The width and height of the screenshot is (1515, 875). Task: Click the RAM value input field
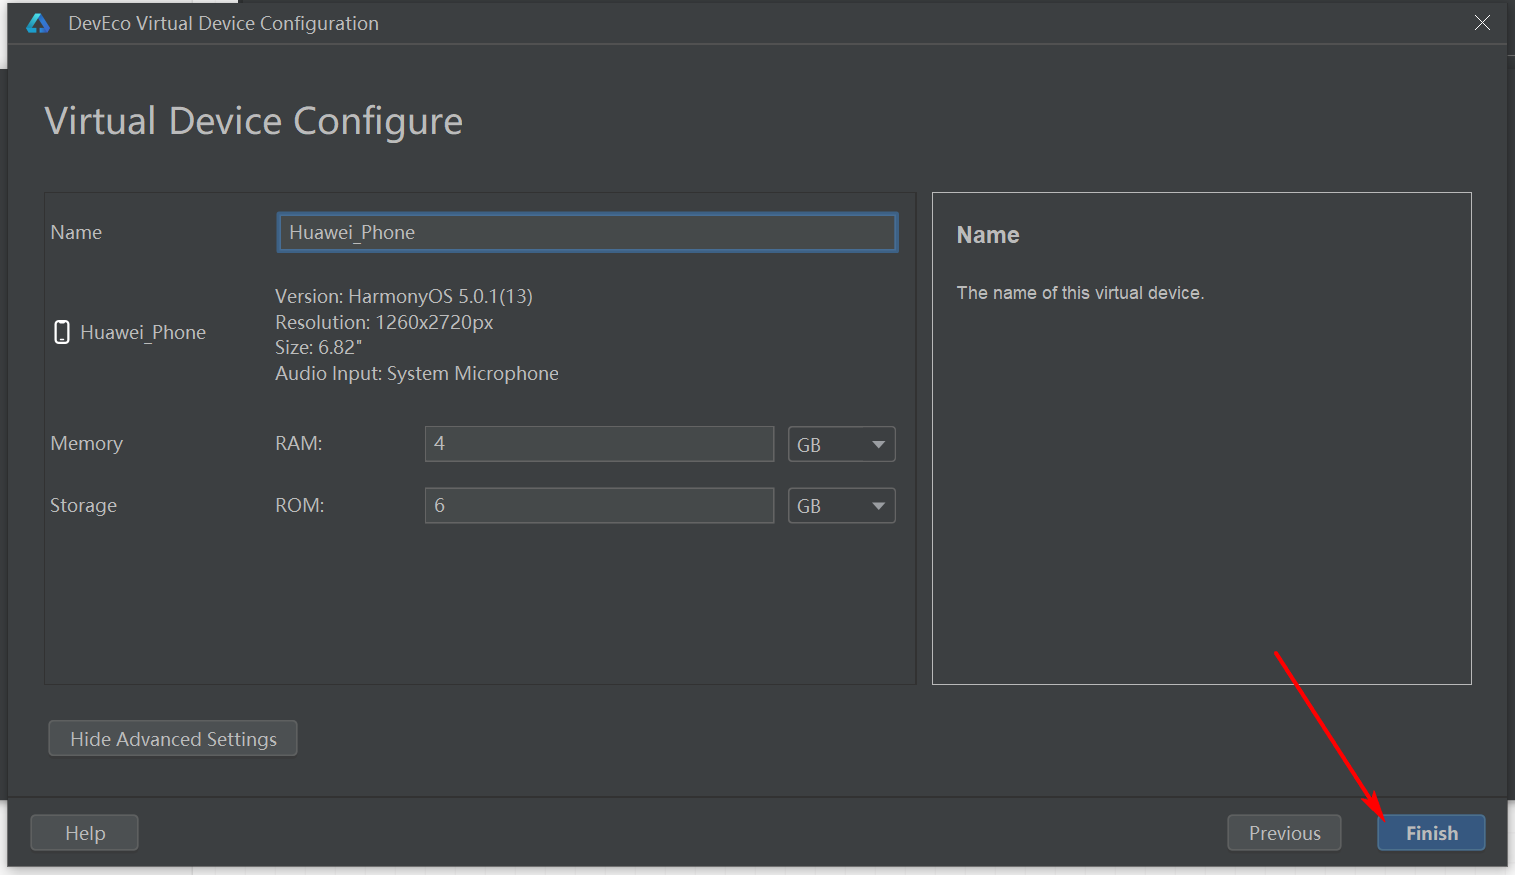(x=599, y=444)
